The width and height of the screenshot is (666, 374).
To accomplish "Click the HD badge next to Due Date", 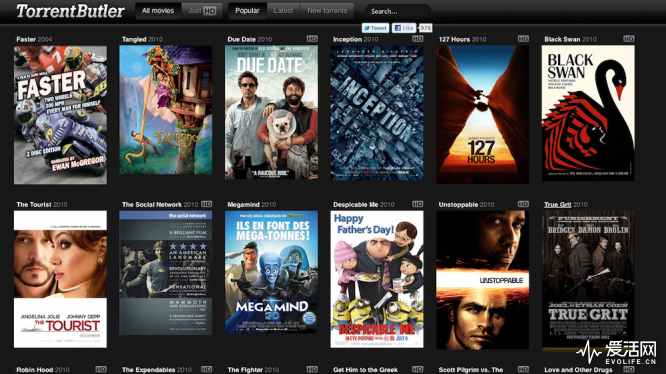I will (x=312, y=39).
